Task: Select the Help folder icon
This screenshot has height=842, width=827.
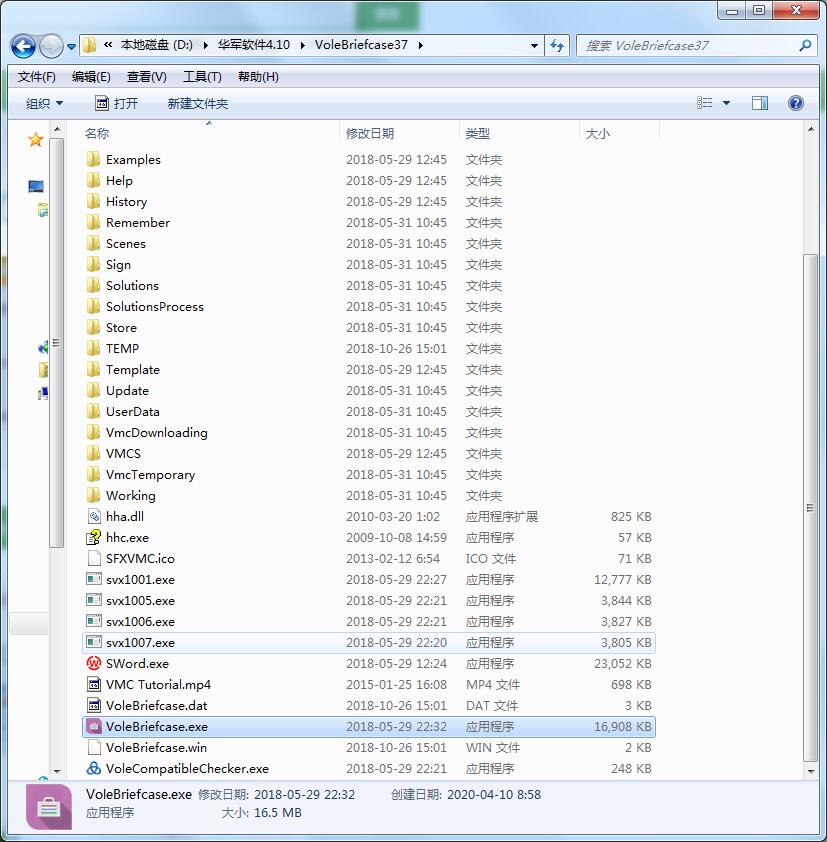Action: pyautogui.click(x=93, y=180)
